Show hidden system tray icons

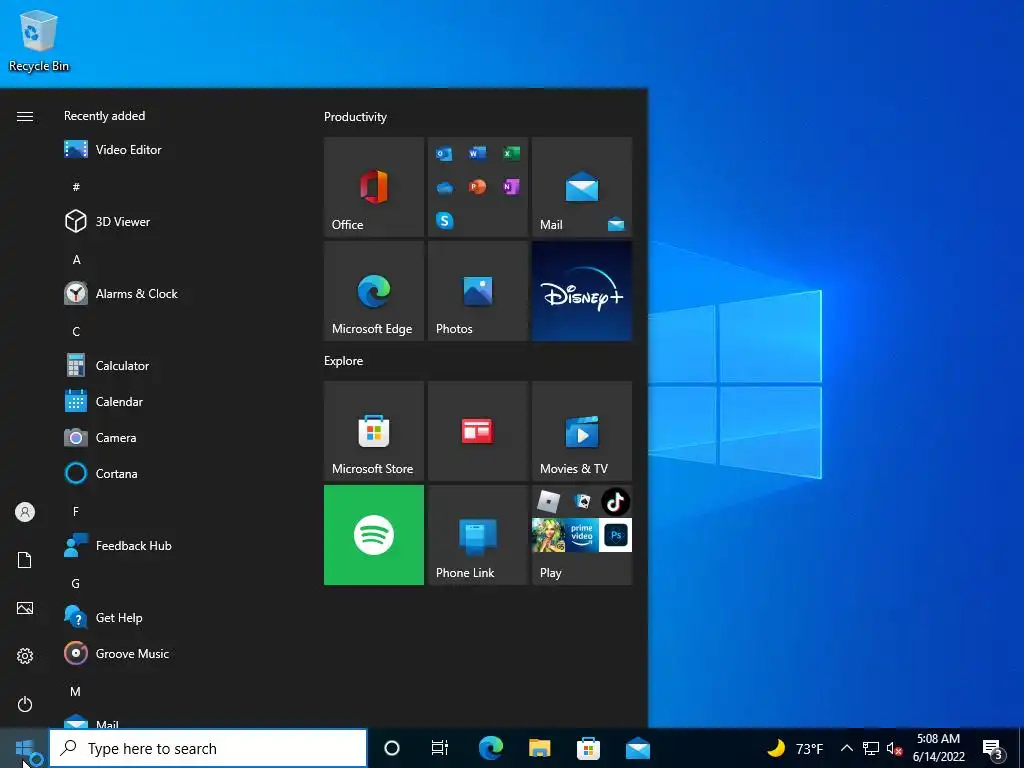coord(846,748)
